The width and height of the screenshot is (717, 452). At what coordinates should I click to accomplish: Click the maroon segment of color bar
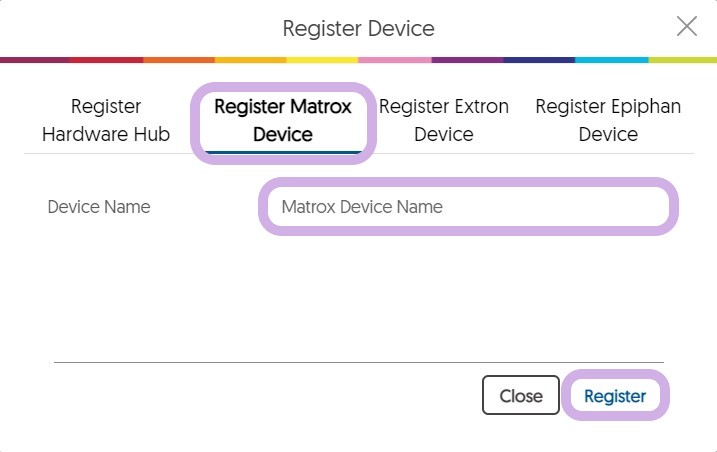click(x=36, y=60)
